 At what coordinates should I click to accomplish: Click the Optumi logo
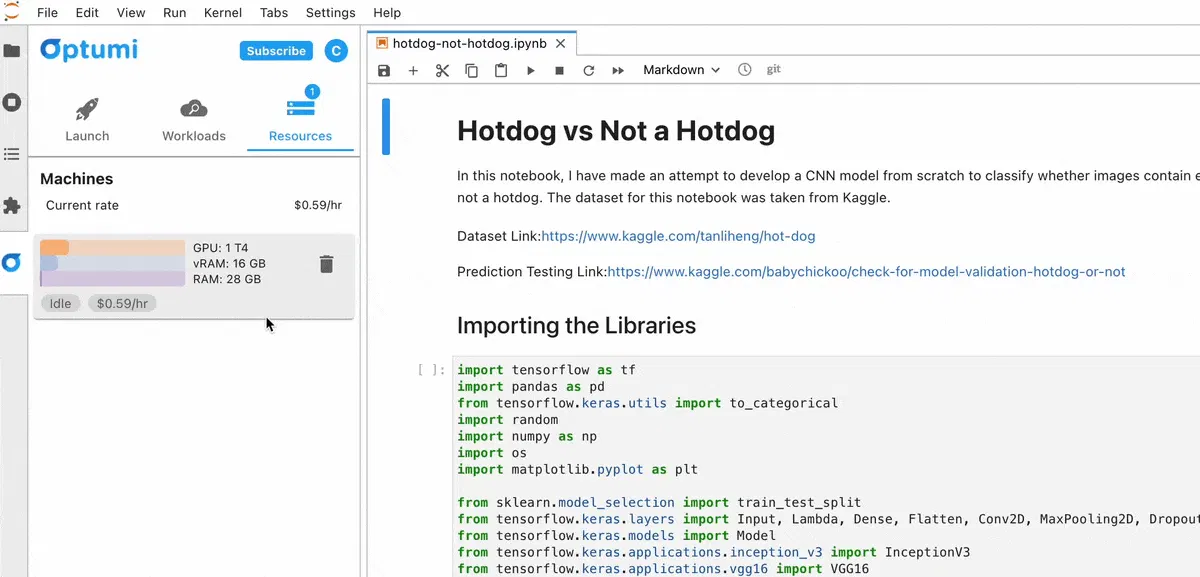click(89, 50)
